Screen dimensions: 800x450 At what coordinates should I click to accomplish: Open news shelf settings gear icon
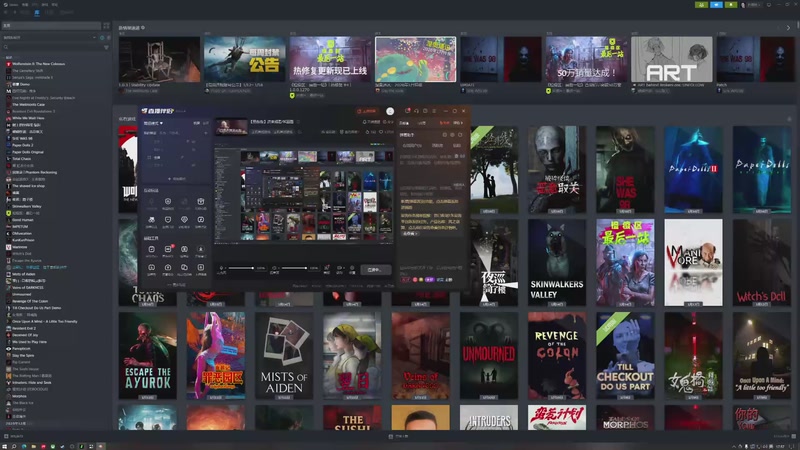143,28
